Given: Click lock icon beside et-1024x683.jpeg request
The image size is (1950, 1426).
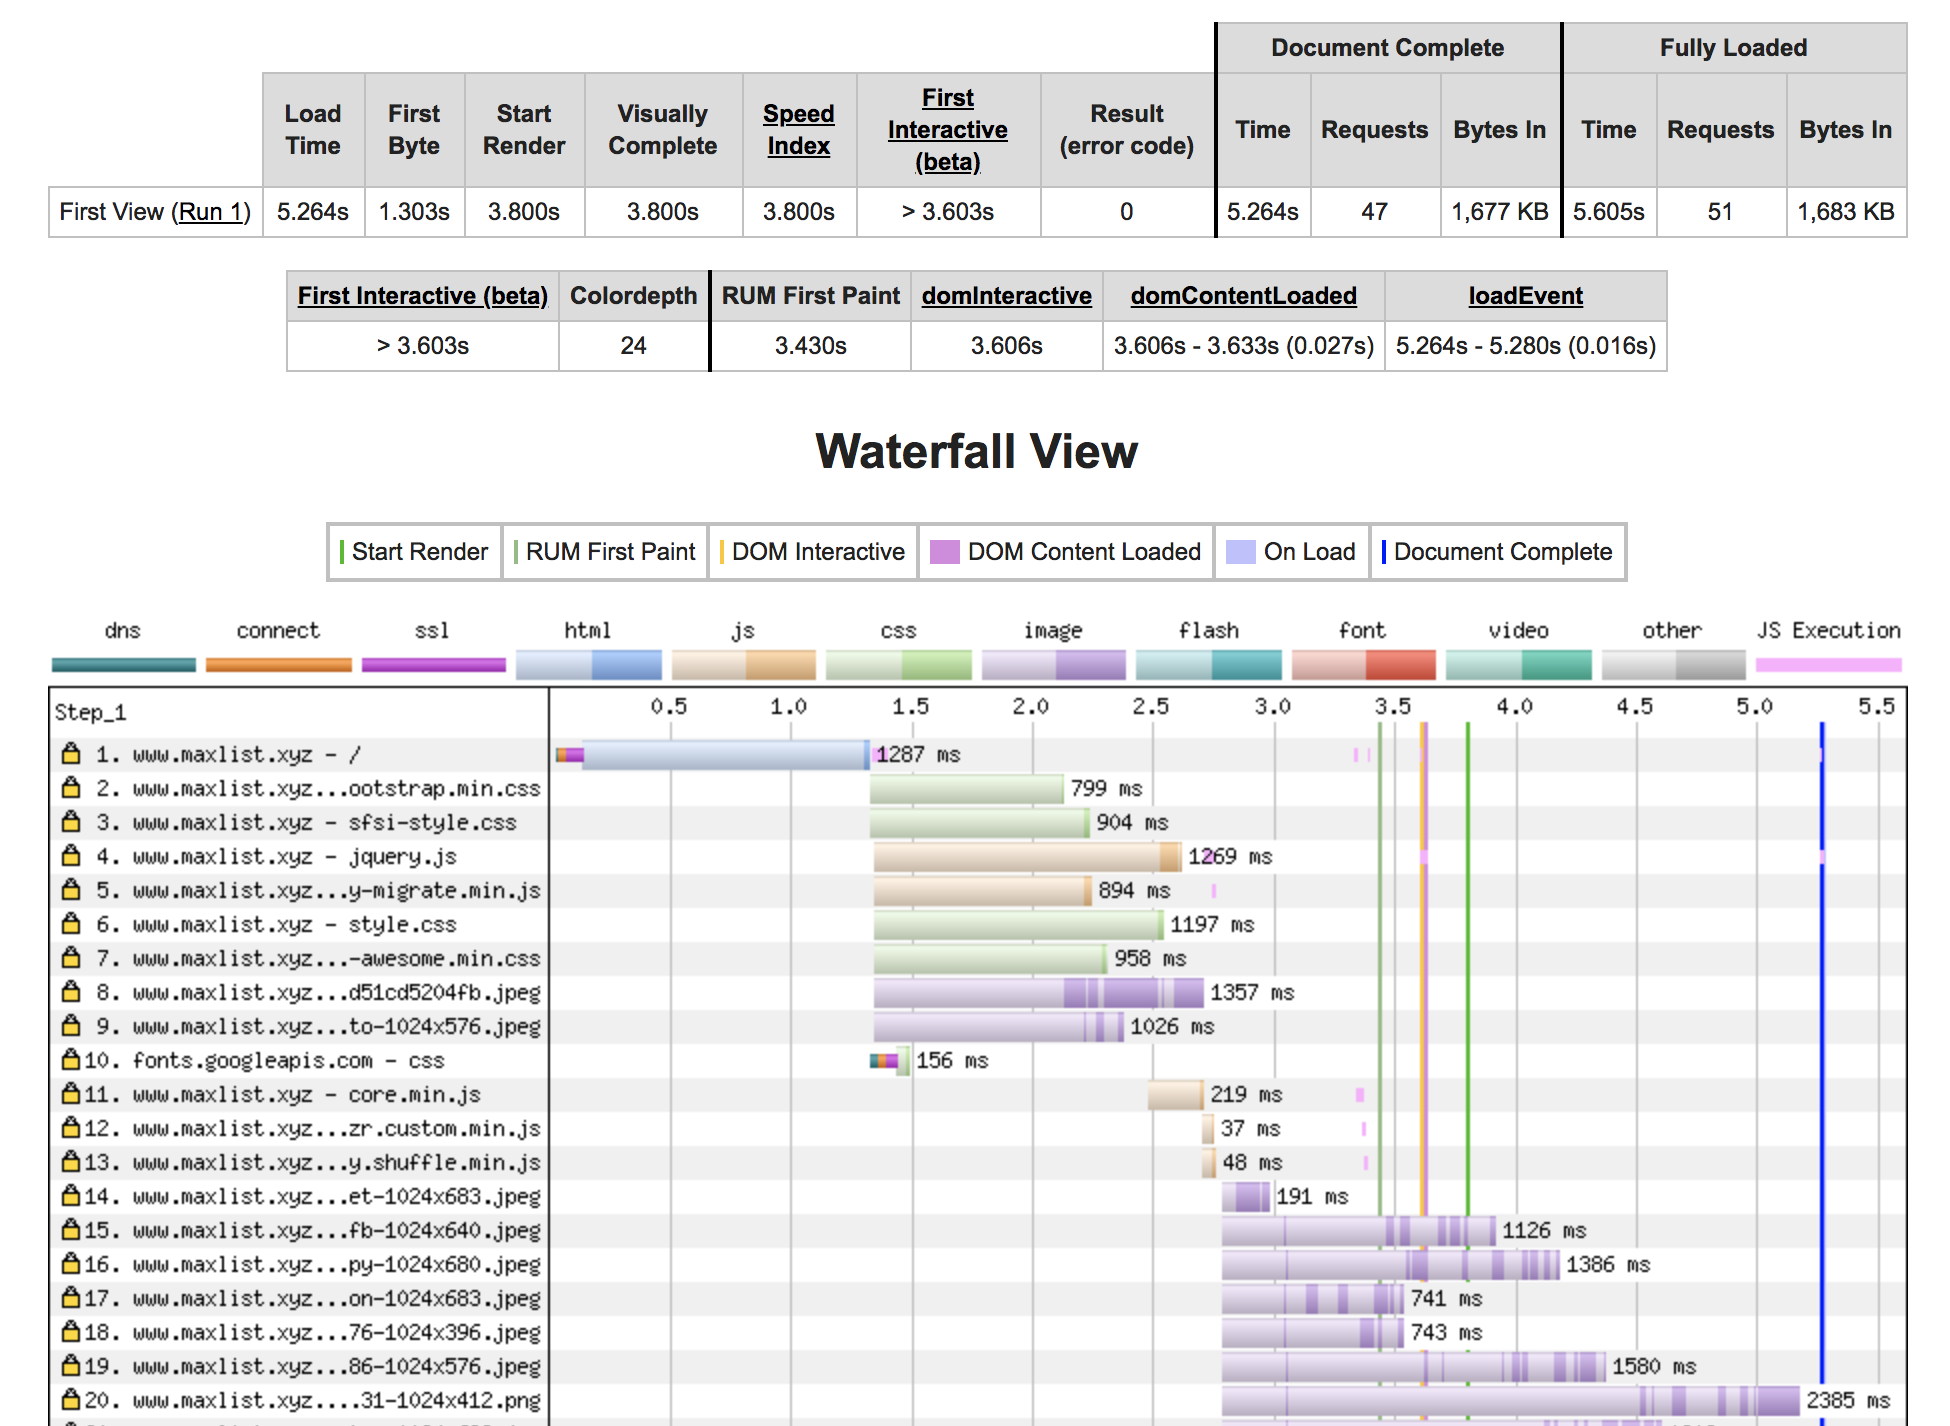Looking at the screenshot, I should point(71,1195).
